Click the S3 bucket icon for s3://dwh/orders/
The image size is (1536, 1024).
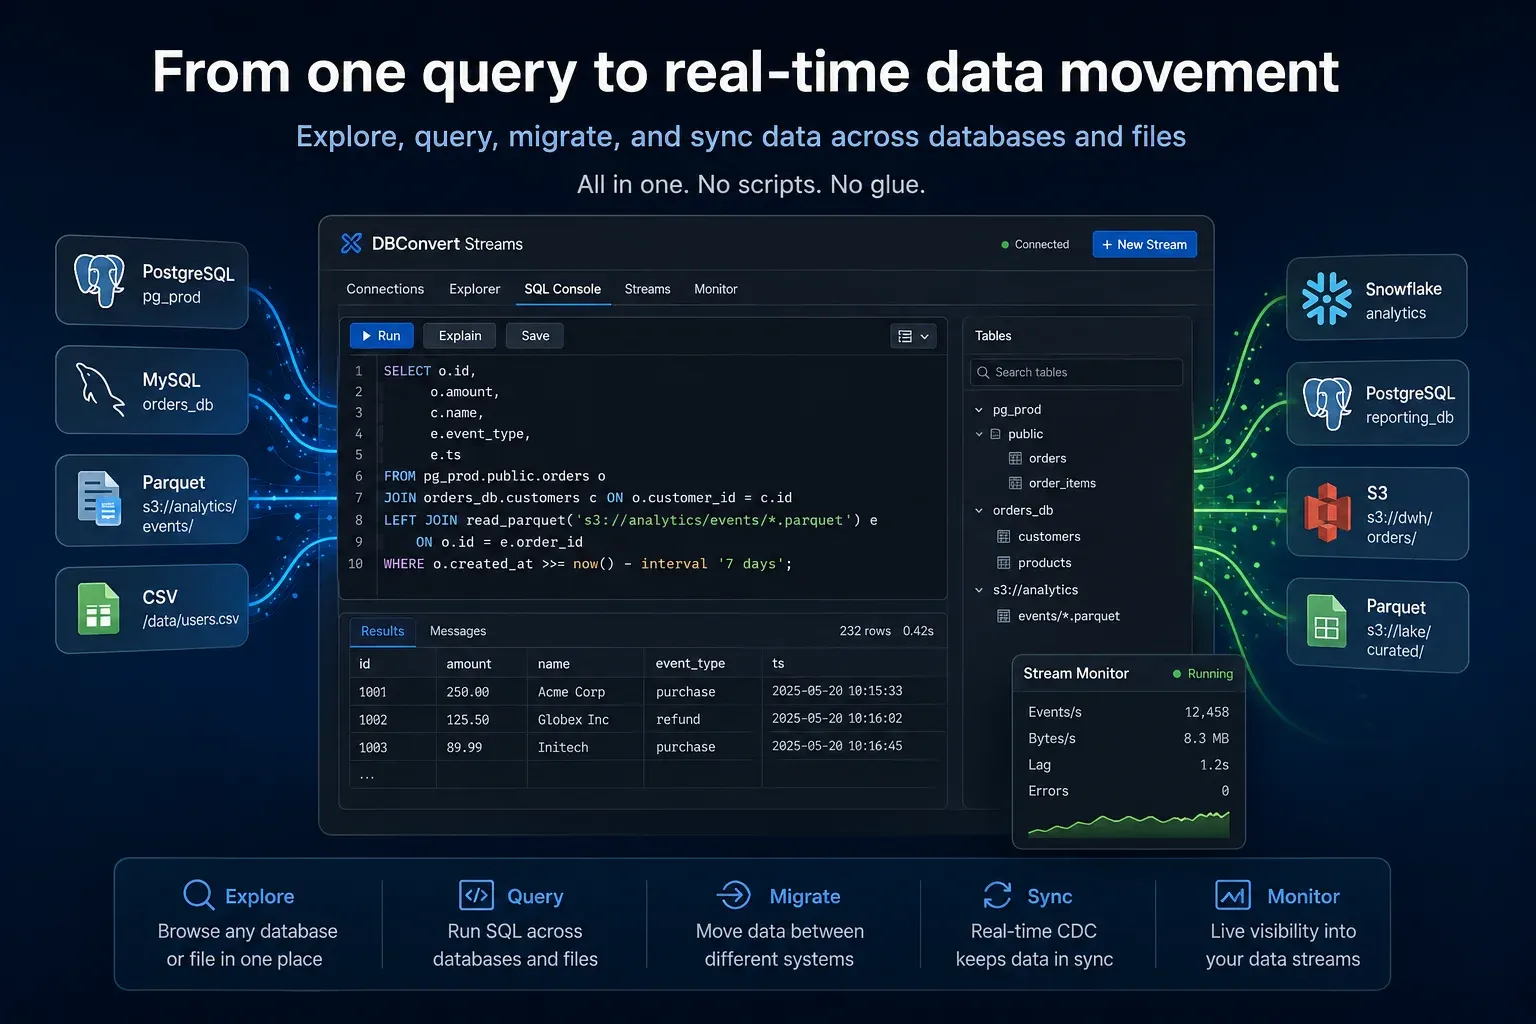pyautogui.click(x=1328, y=512)
